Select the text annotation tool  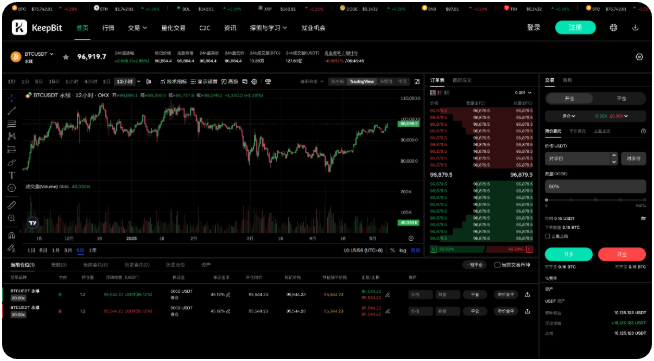pos(12,175)
